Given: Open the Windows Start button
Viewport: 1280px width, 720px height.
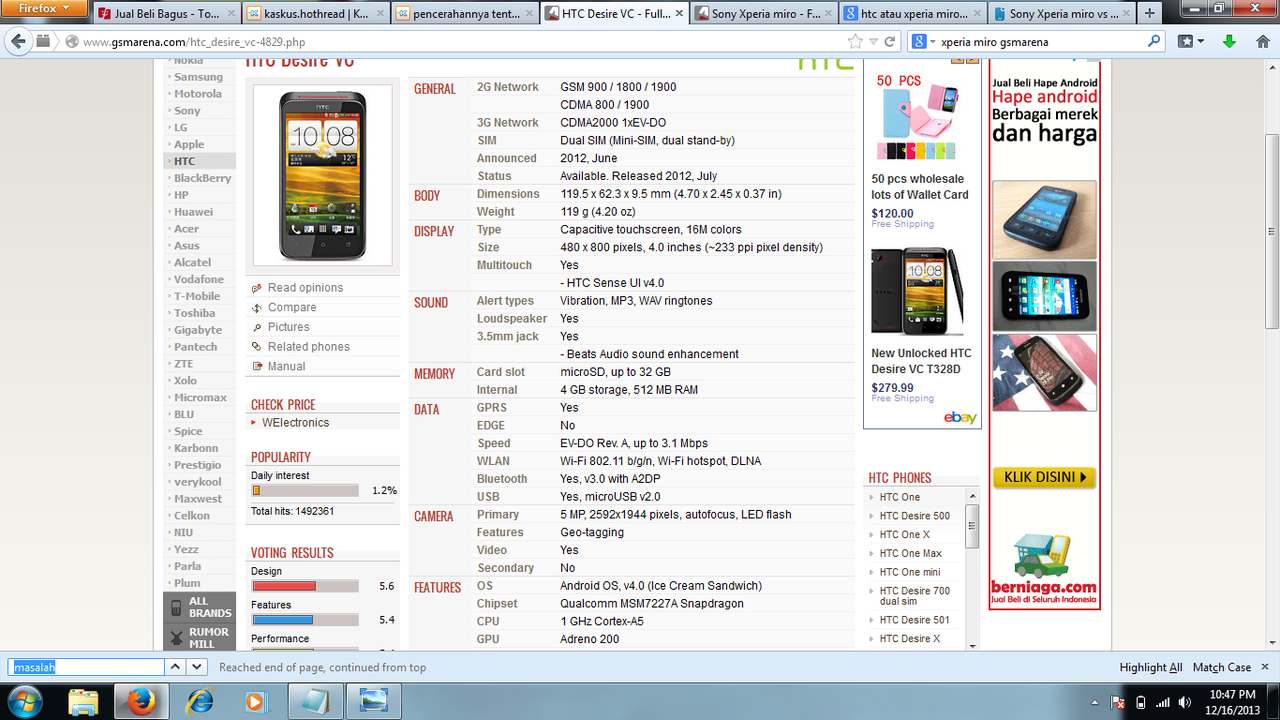Looking at the screenshot, I should click(x=24, y=700).
